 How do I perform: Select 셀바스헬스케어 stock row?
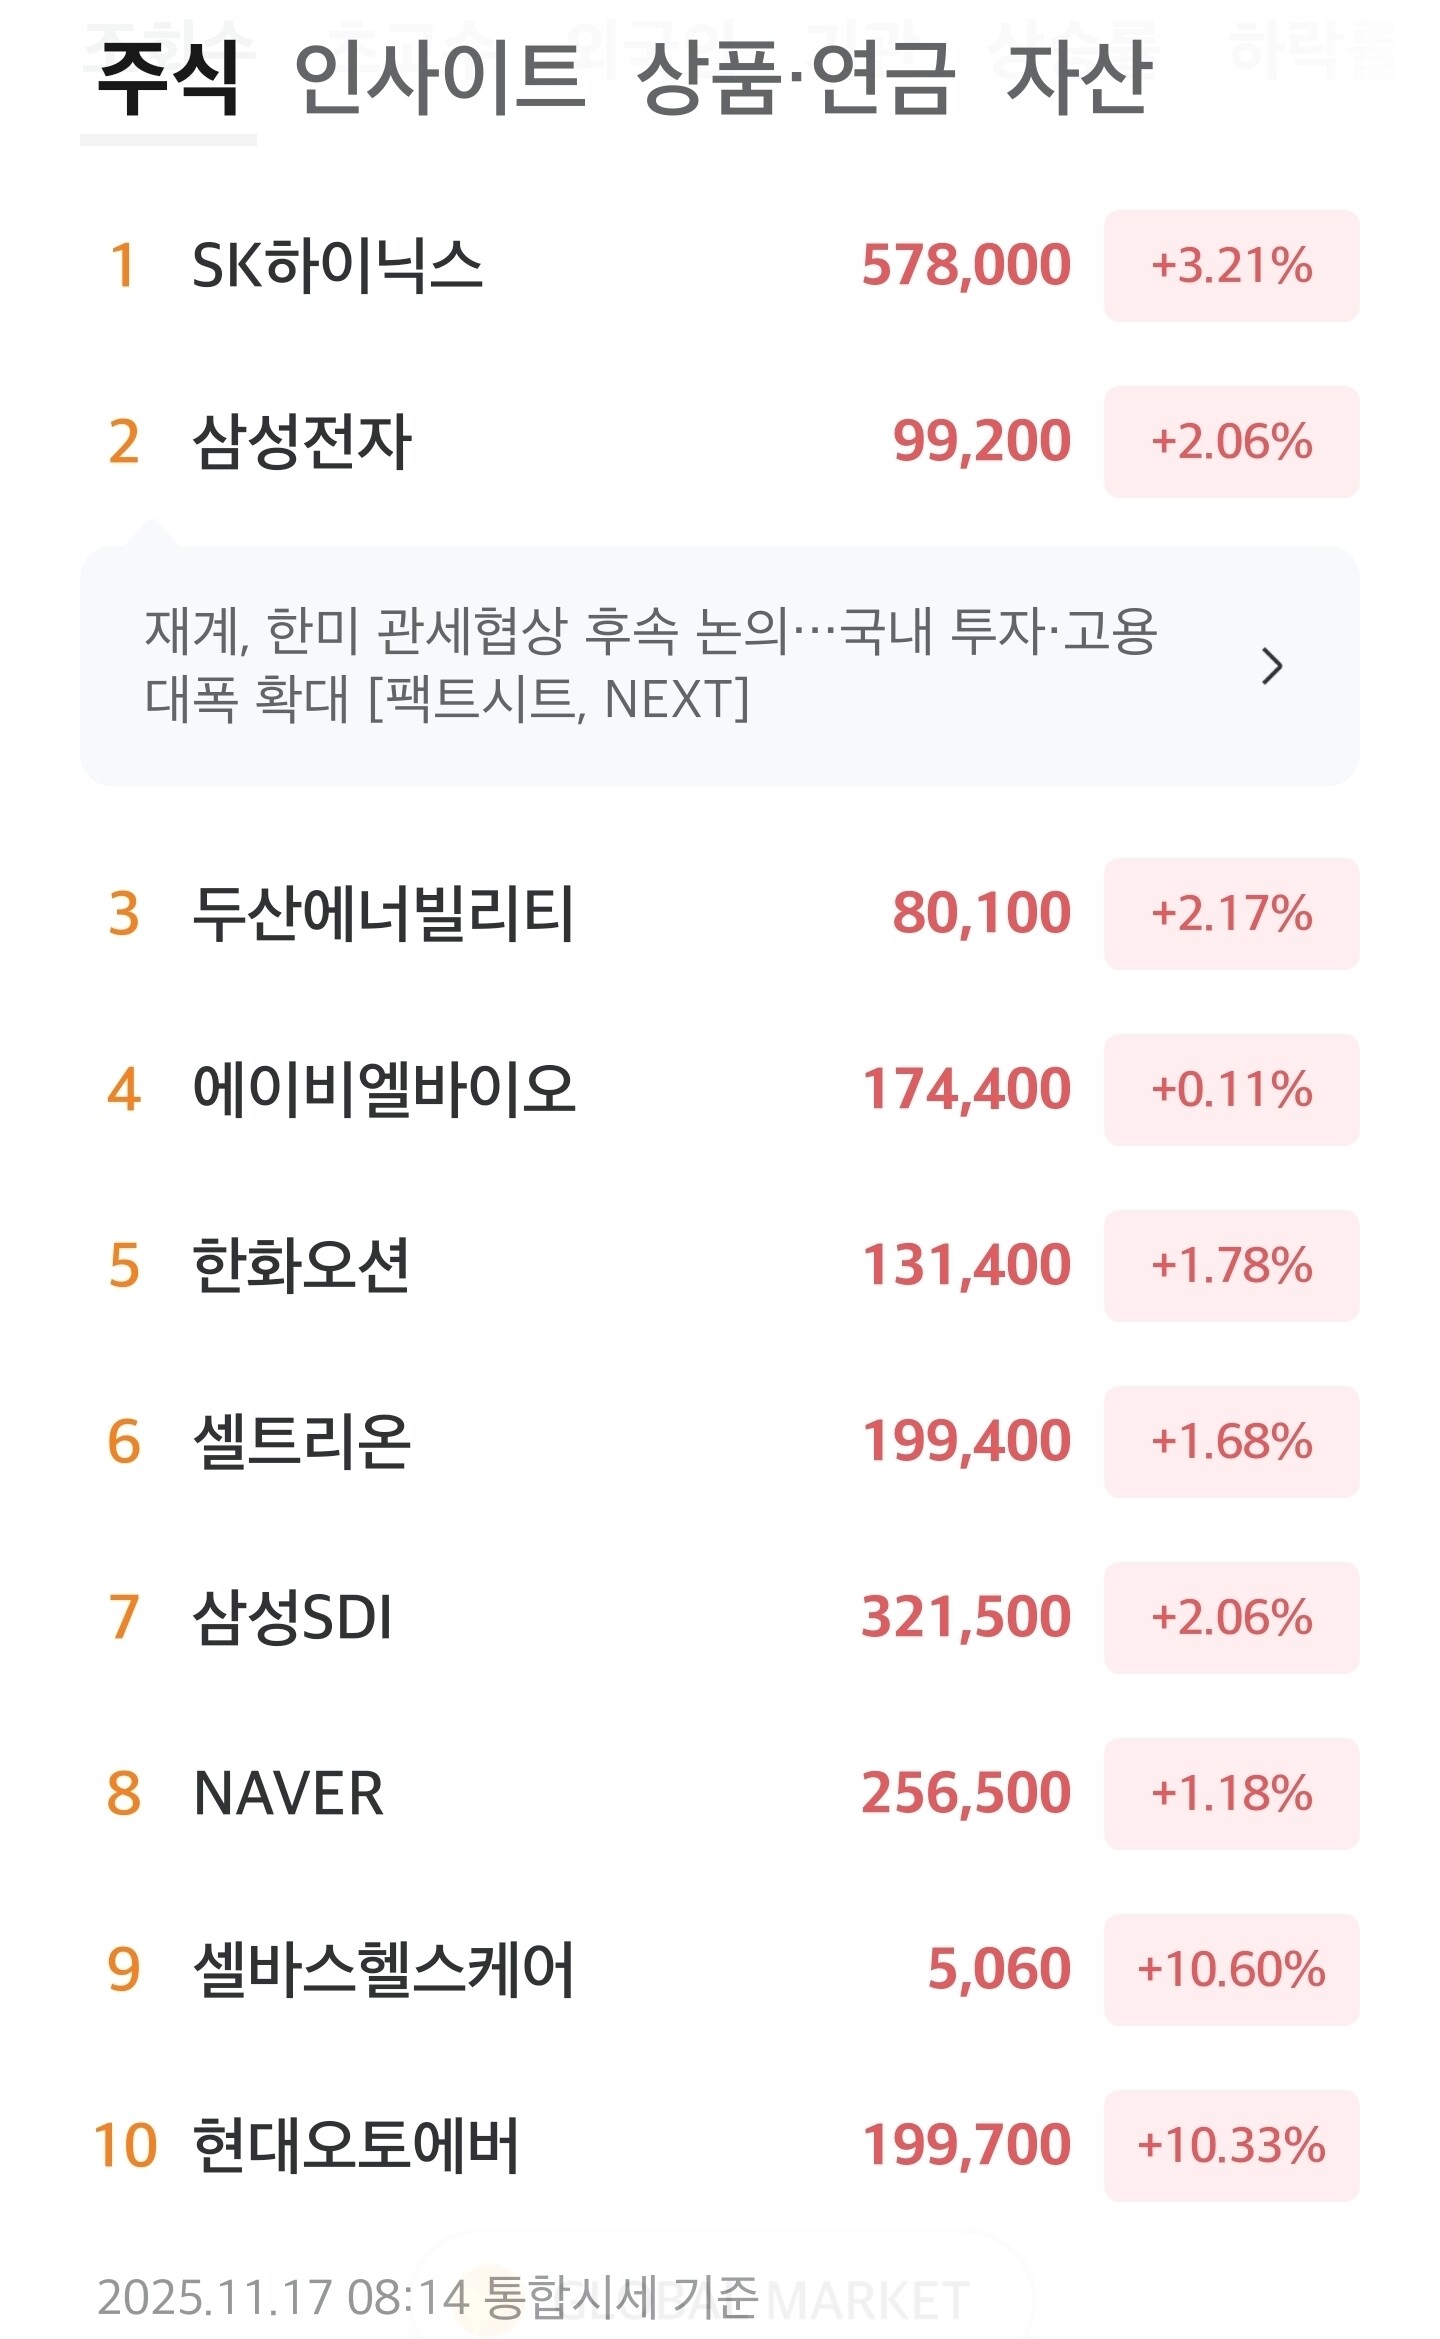(384, 1970)
